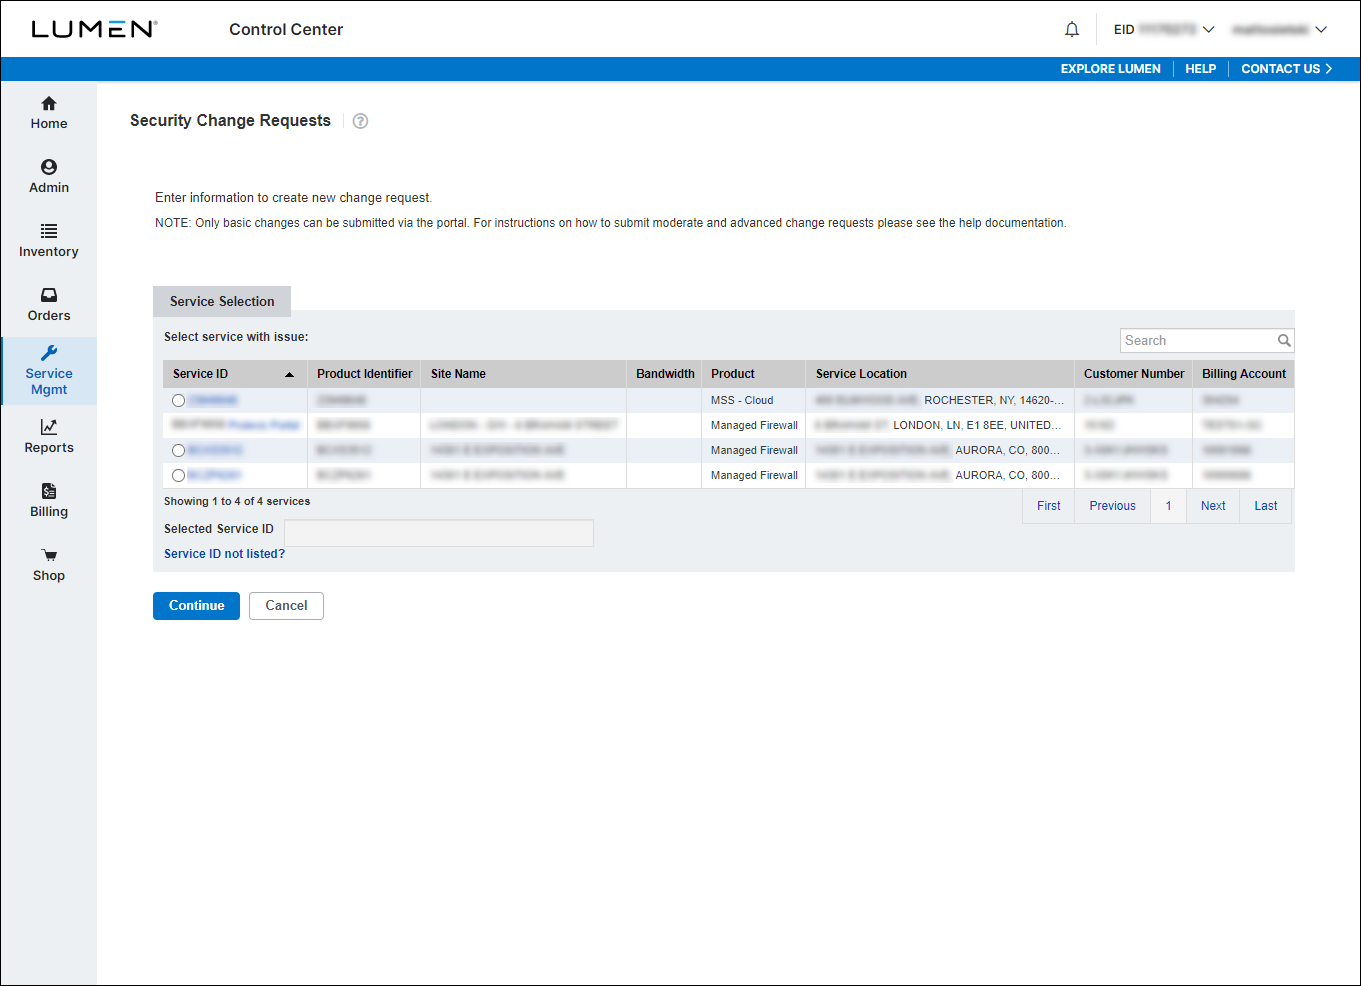Sort by Customer Number column
Image resolution: width=1361 pixels, height=986 pixels.
[x=1134, y=374]
